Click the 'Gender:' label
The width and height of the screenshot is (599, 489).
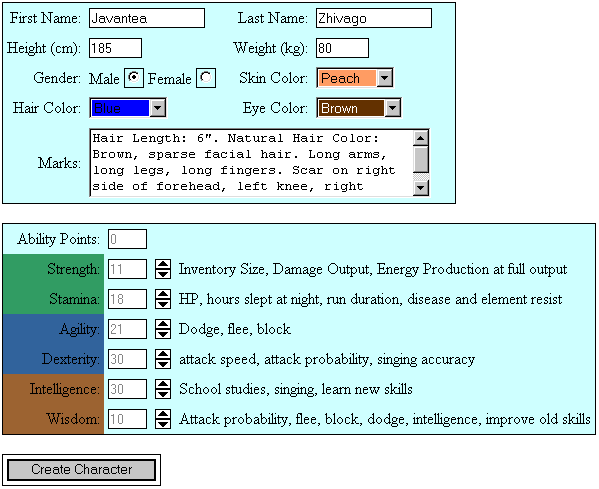coord(57,78)
